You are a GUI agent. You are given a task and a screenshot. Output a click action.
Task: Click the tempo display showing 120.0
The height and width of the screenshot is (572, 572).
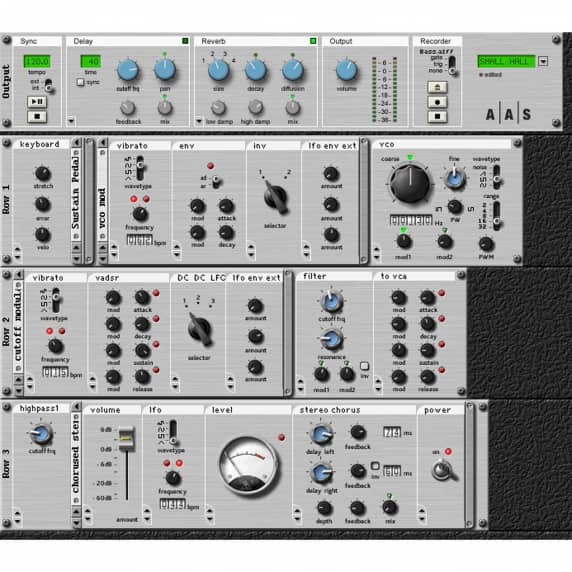click(x=36, y=61)
